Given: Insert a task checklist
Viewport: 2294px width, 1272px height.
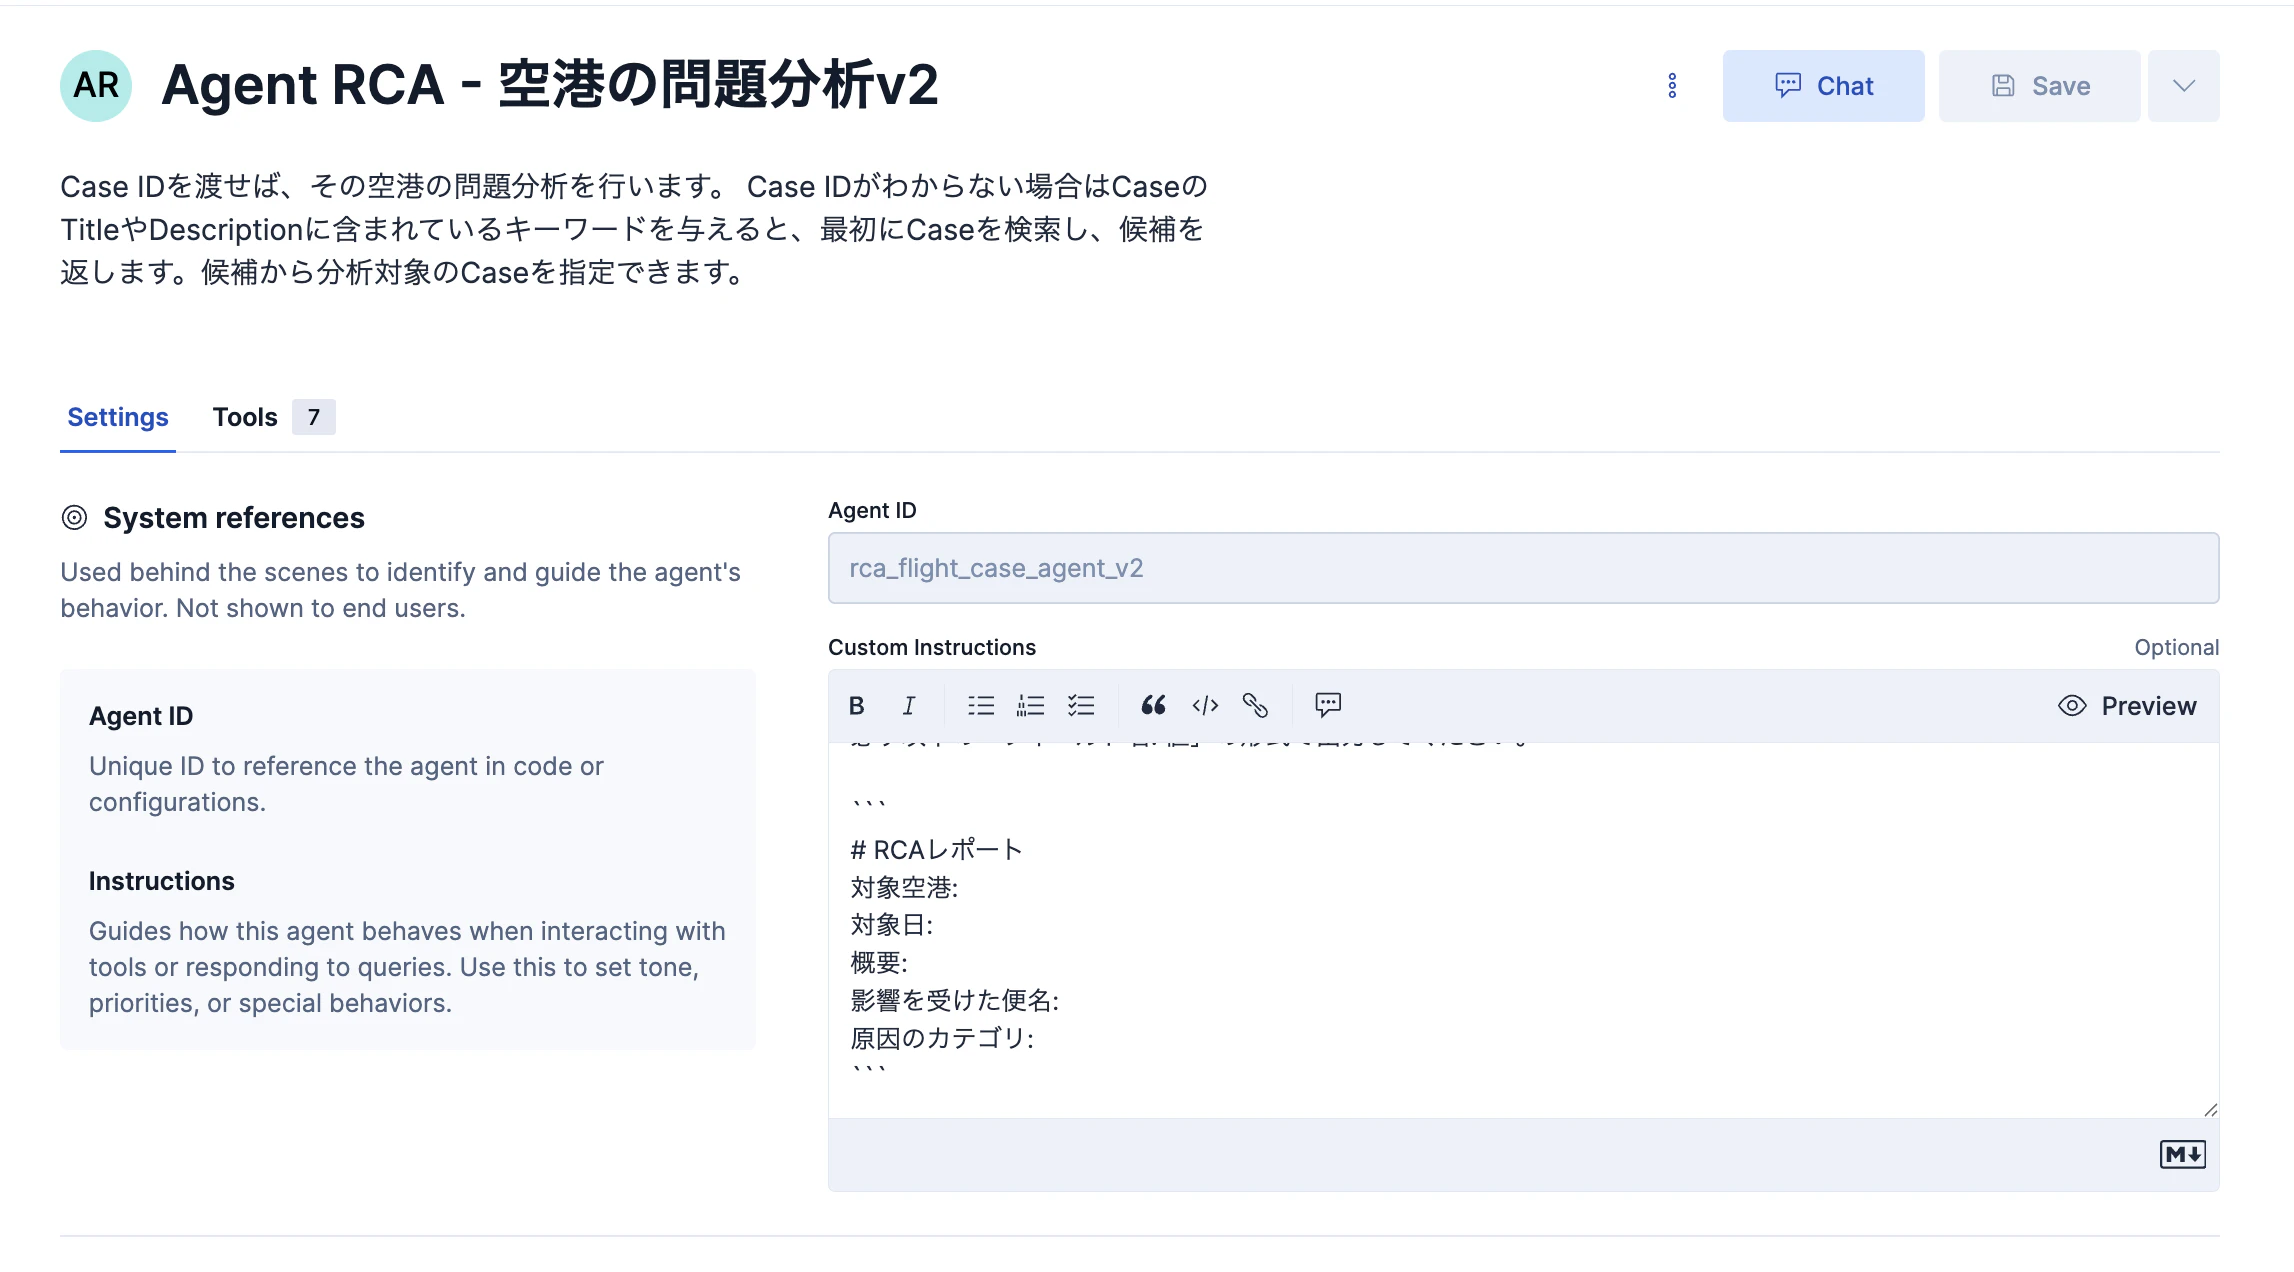Looking at the screenshot, I should coord(1081,706).
